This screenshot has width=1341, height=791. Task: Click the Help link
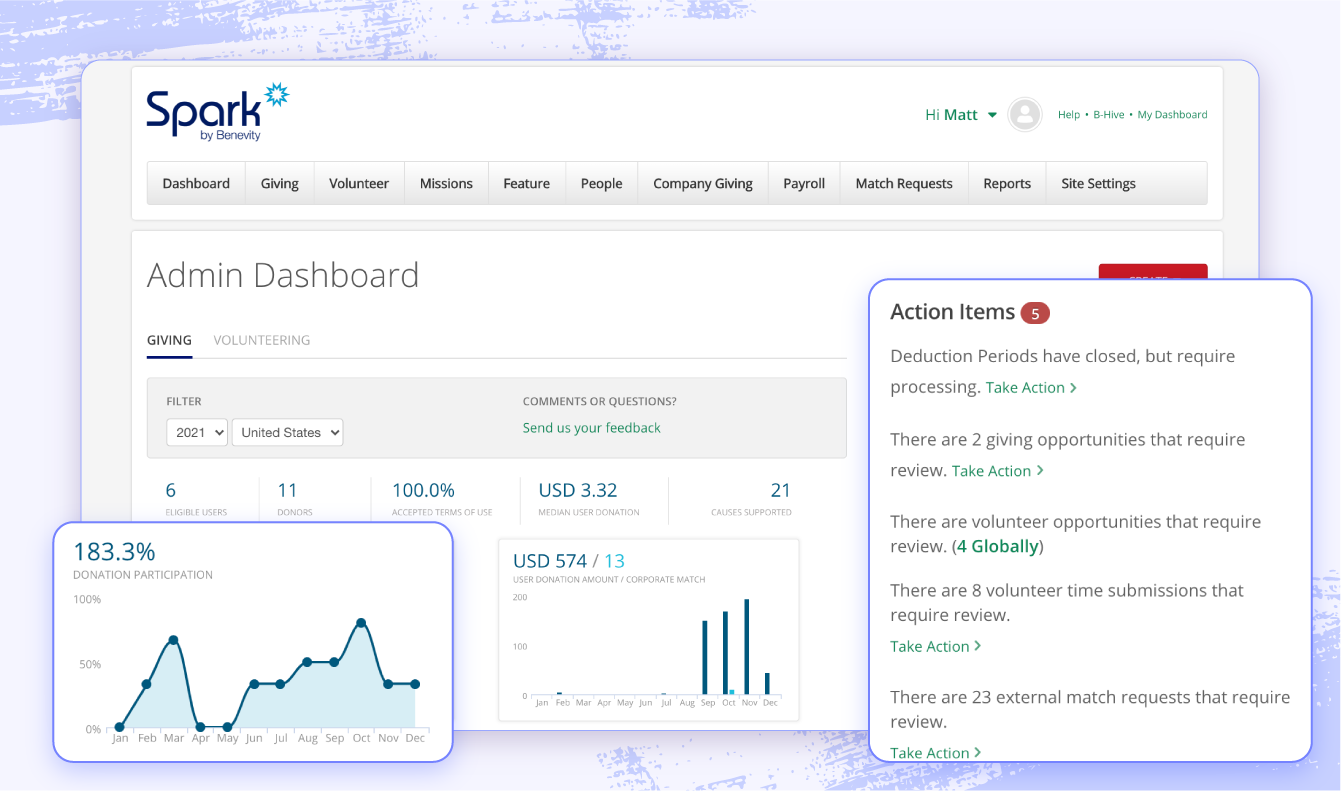1069,115
